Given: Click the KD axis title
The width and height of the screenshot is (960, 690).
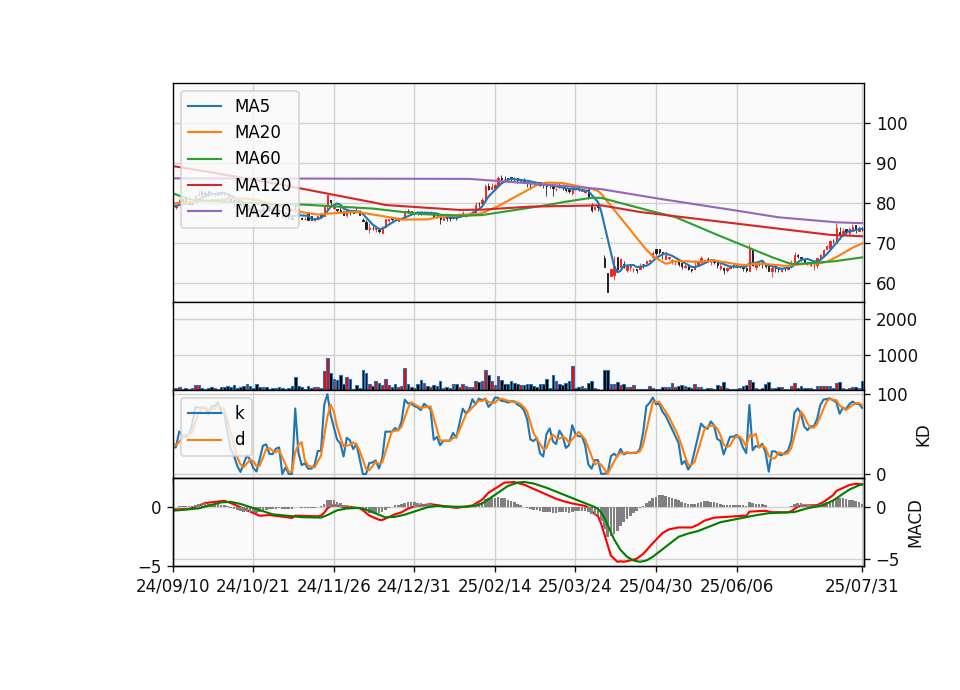Looking at the screenshot, I should coord(923,436).
